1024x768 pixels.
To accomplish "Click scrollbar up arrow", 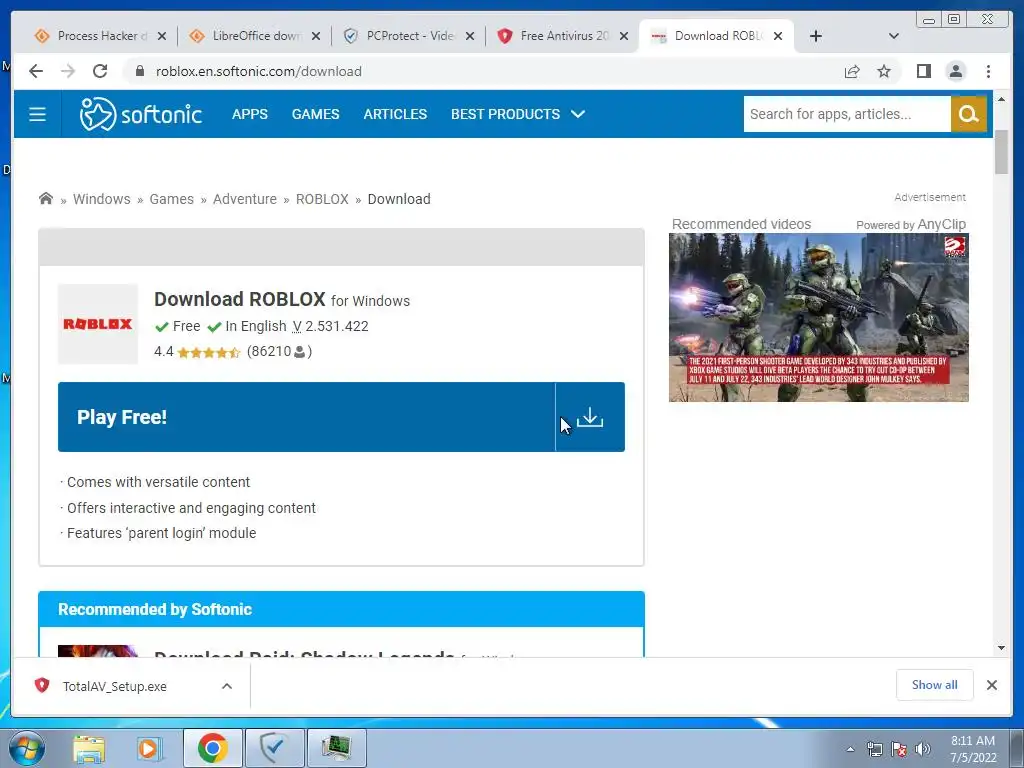I will (x=1002, y=99).
